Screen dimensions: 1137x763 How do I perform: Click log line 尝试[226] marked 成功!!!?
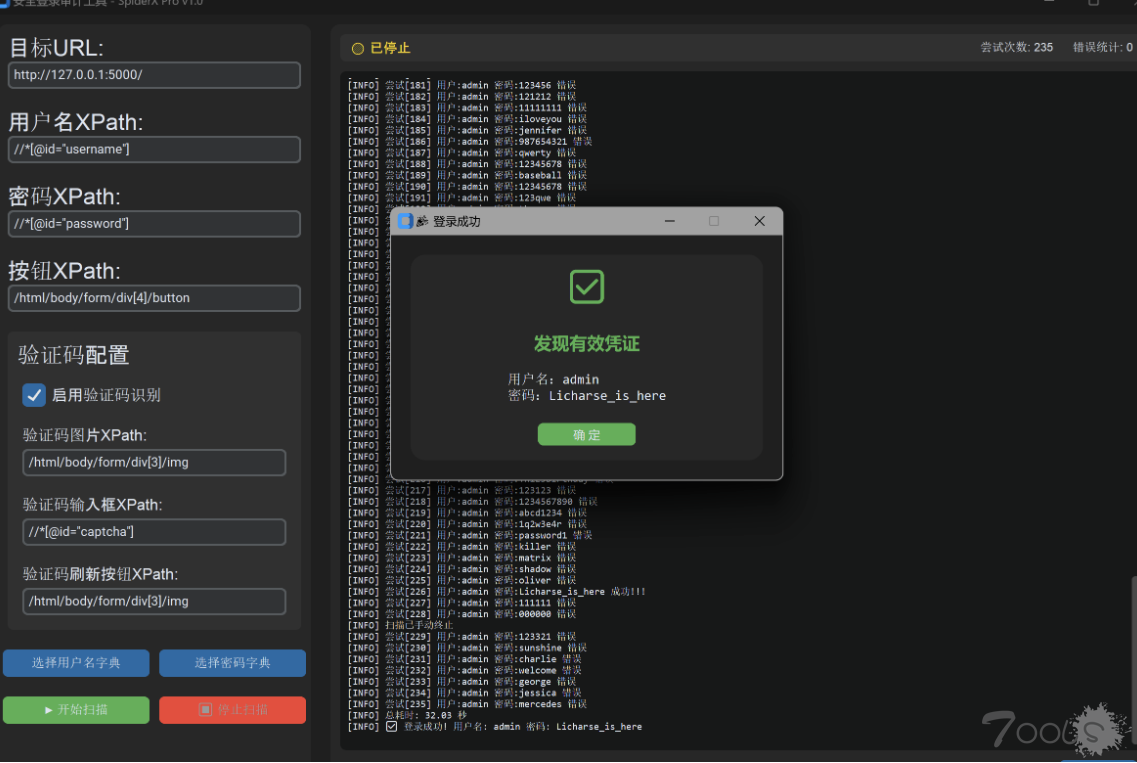pos(497,592)
